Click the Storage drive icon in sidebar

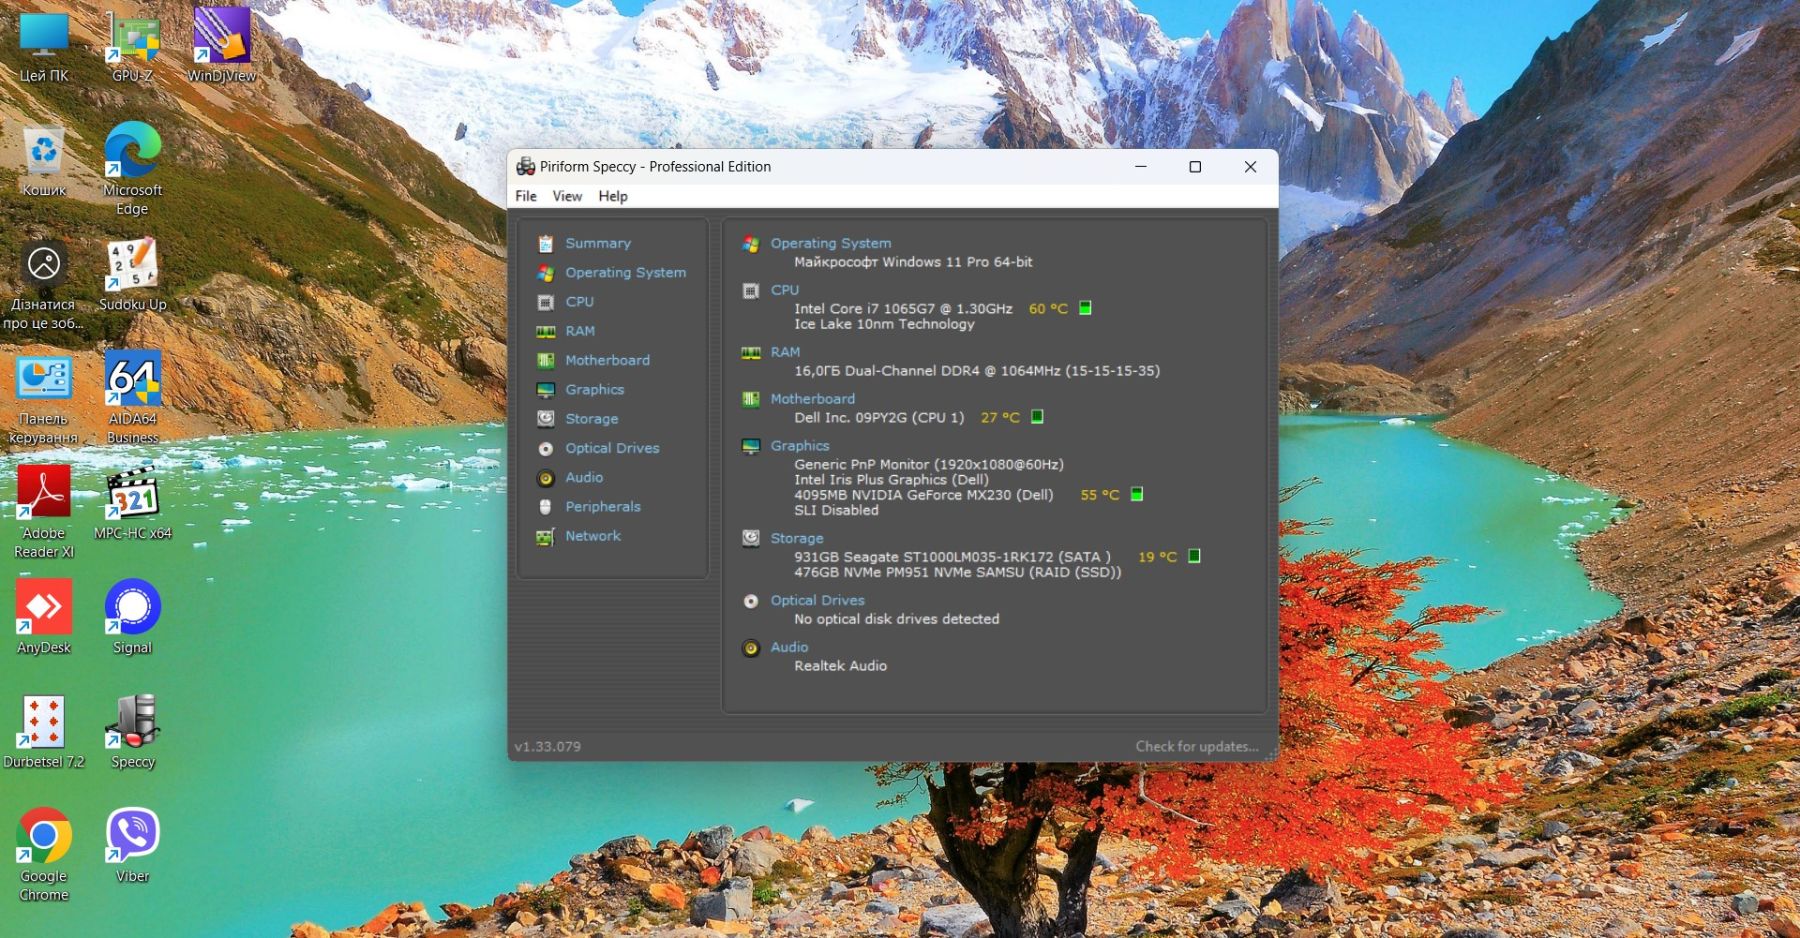545,419
